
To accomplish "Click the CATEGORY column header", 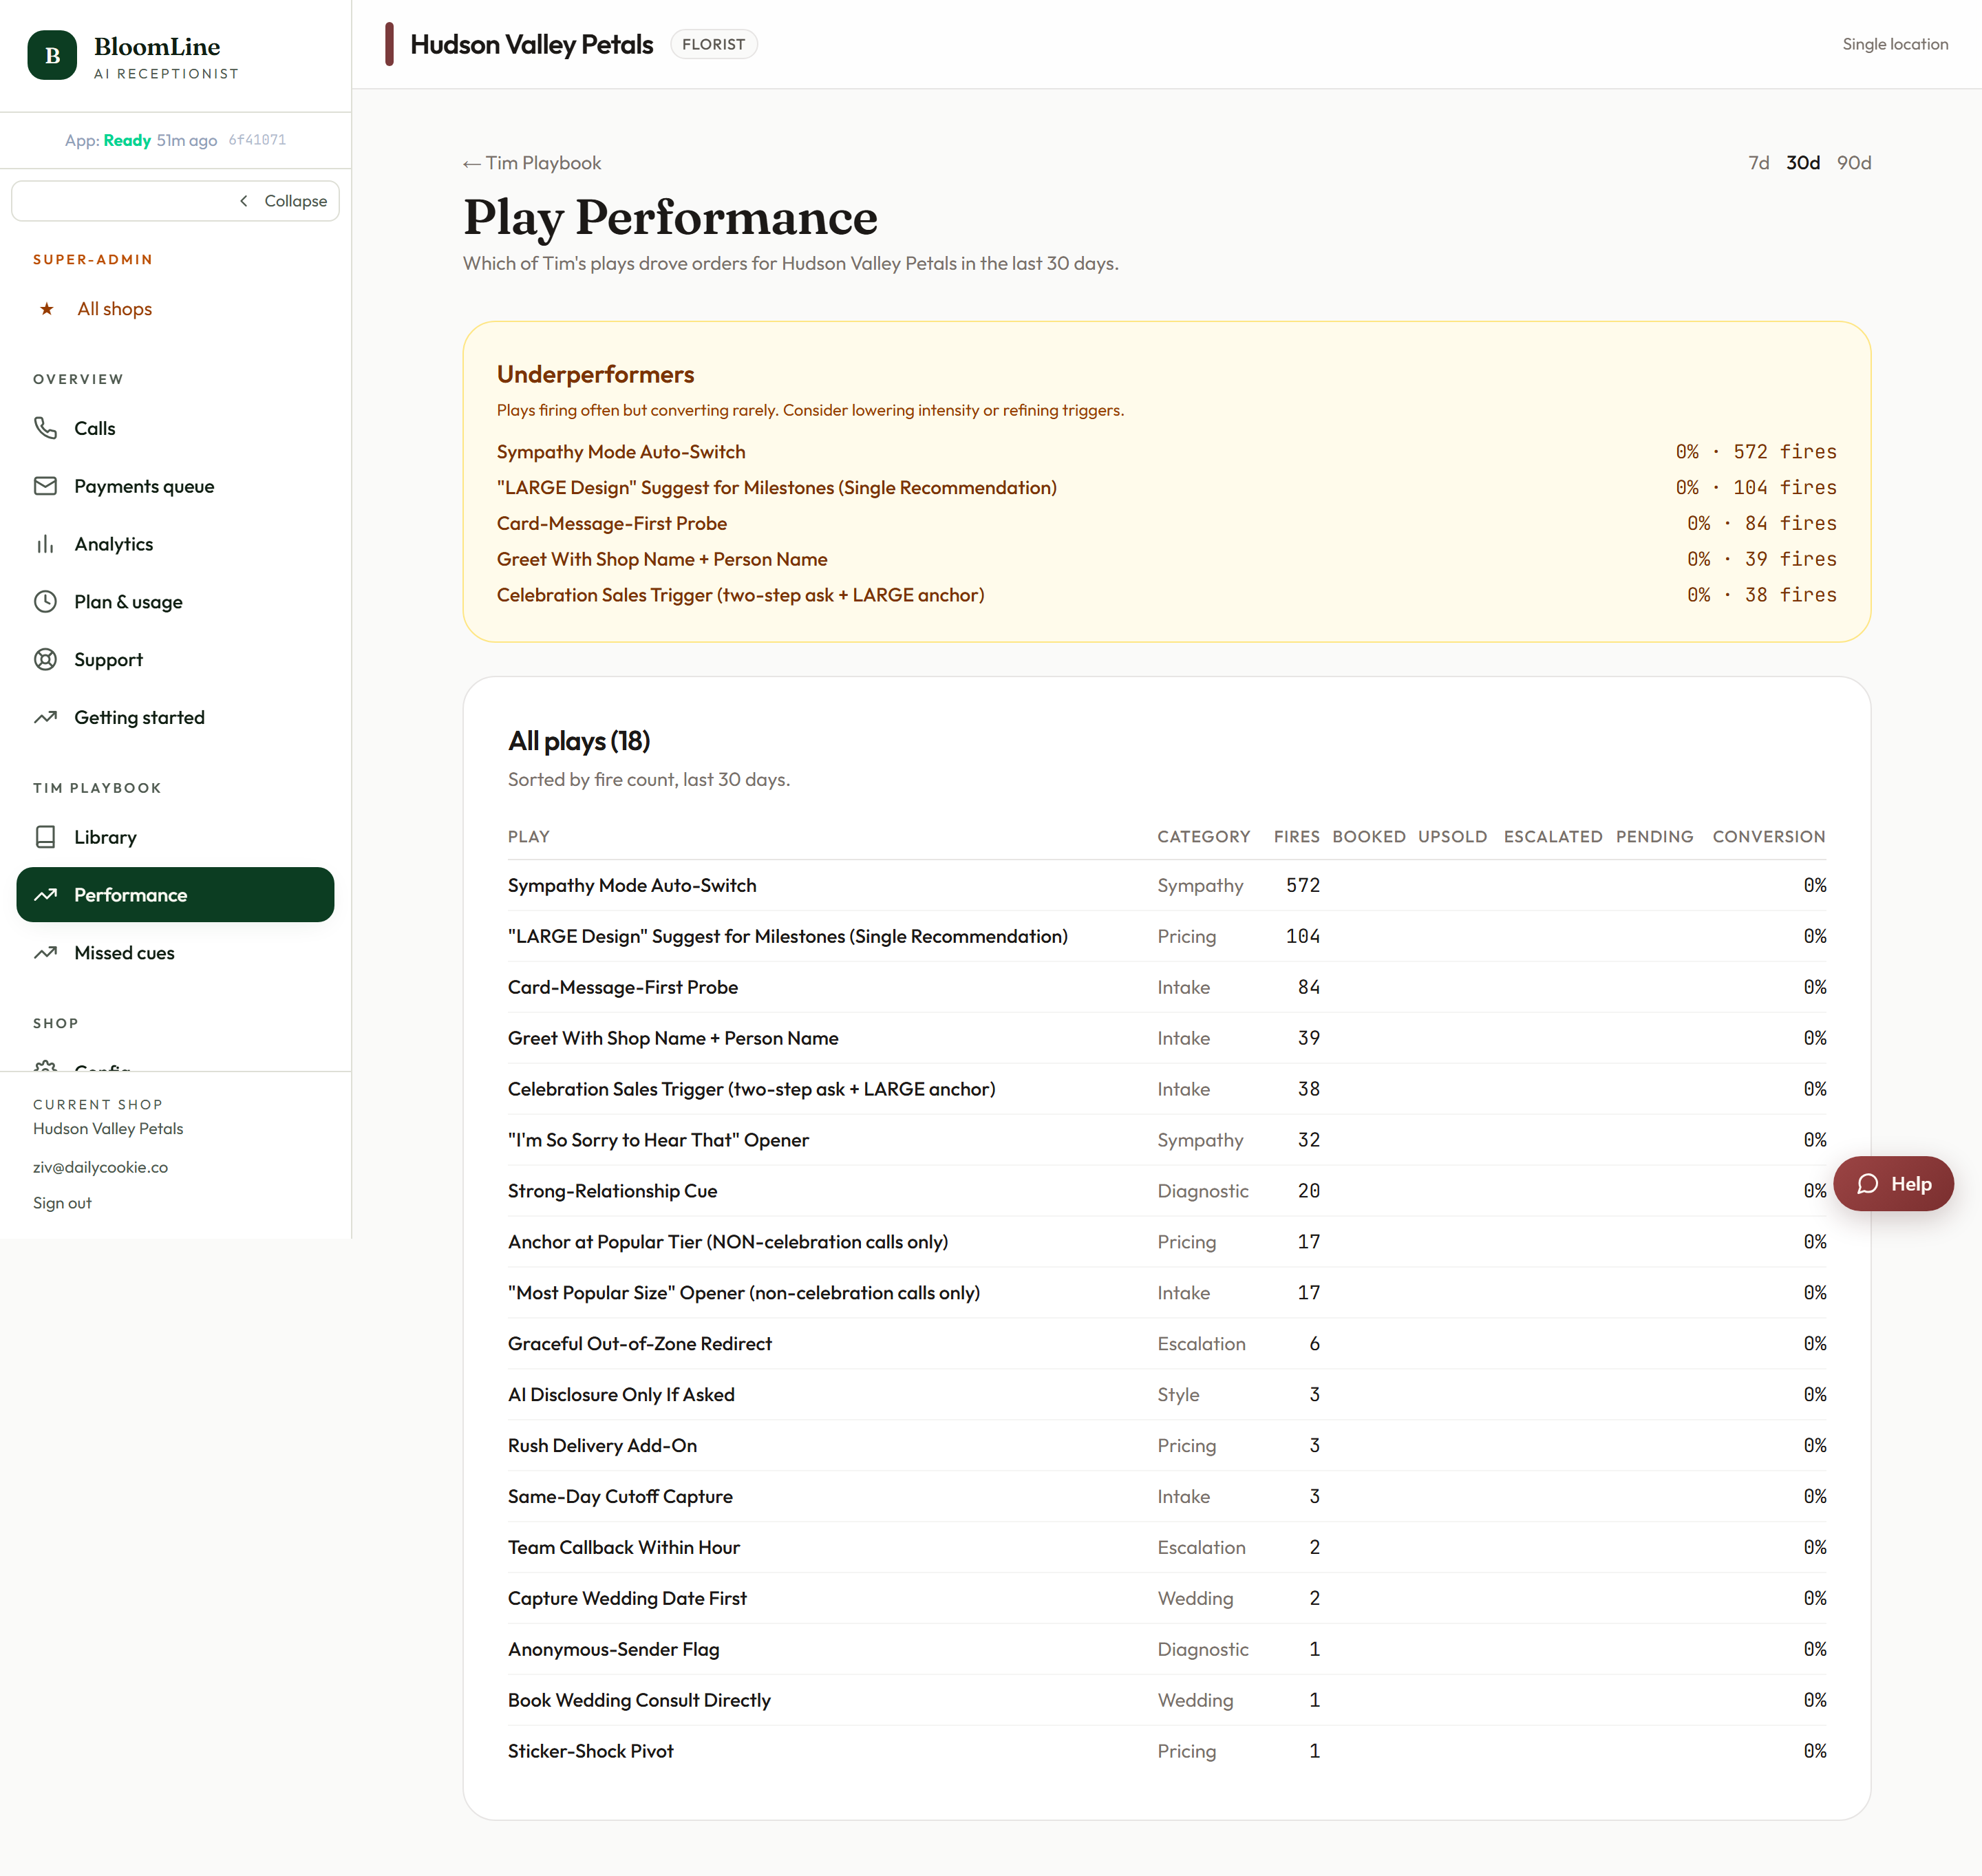I will (1203, 837).
